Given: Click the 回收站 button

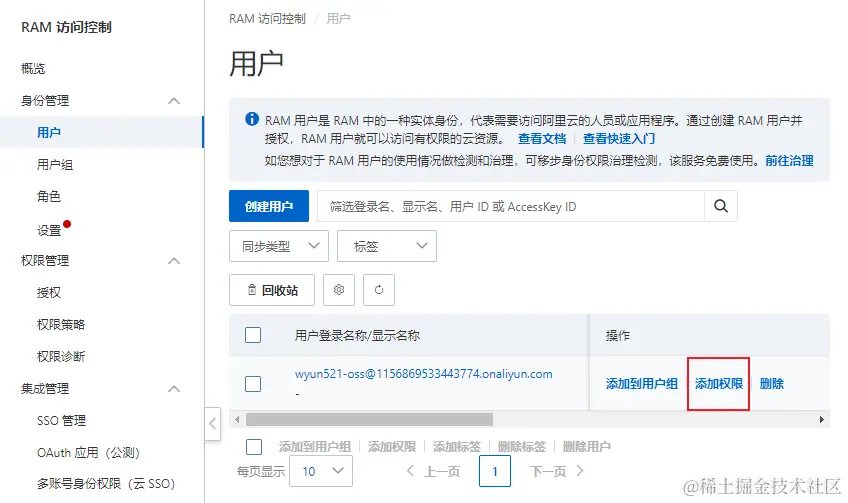Looking at the screenshot, I should [272, 290].
